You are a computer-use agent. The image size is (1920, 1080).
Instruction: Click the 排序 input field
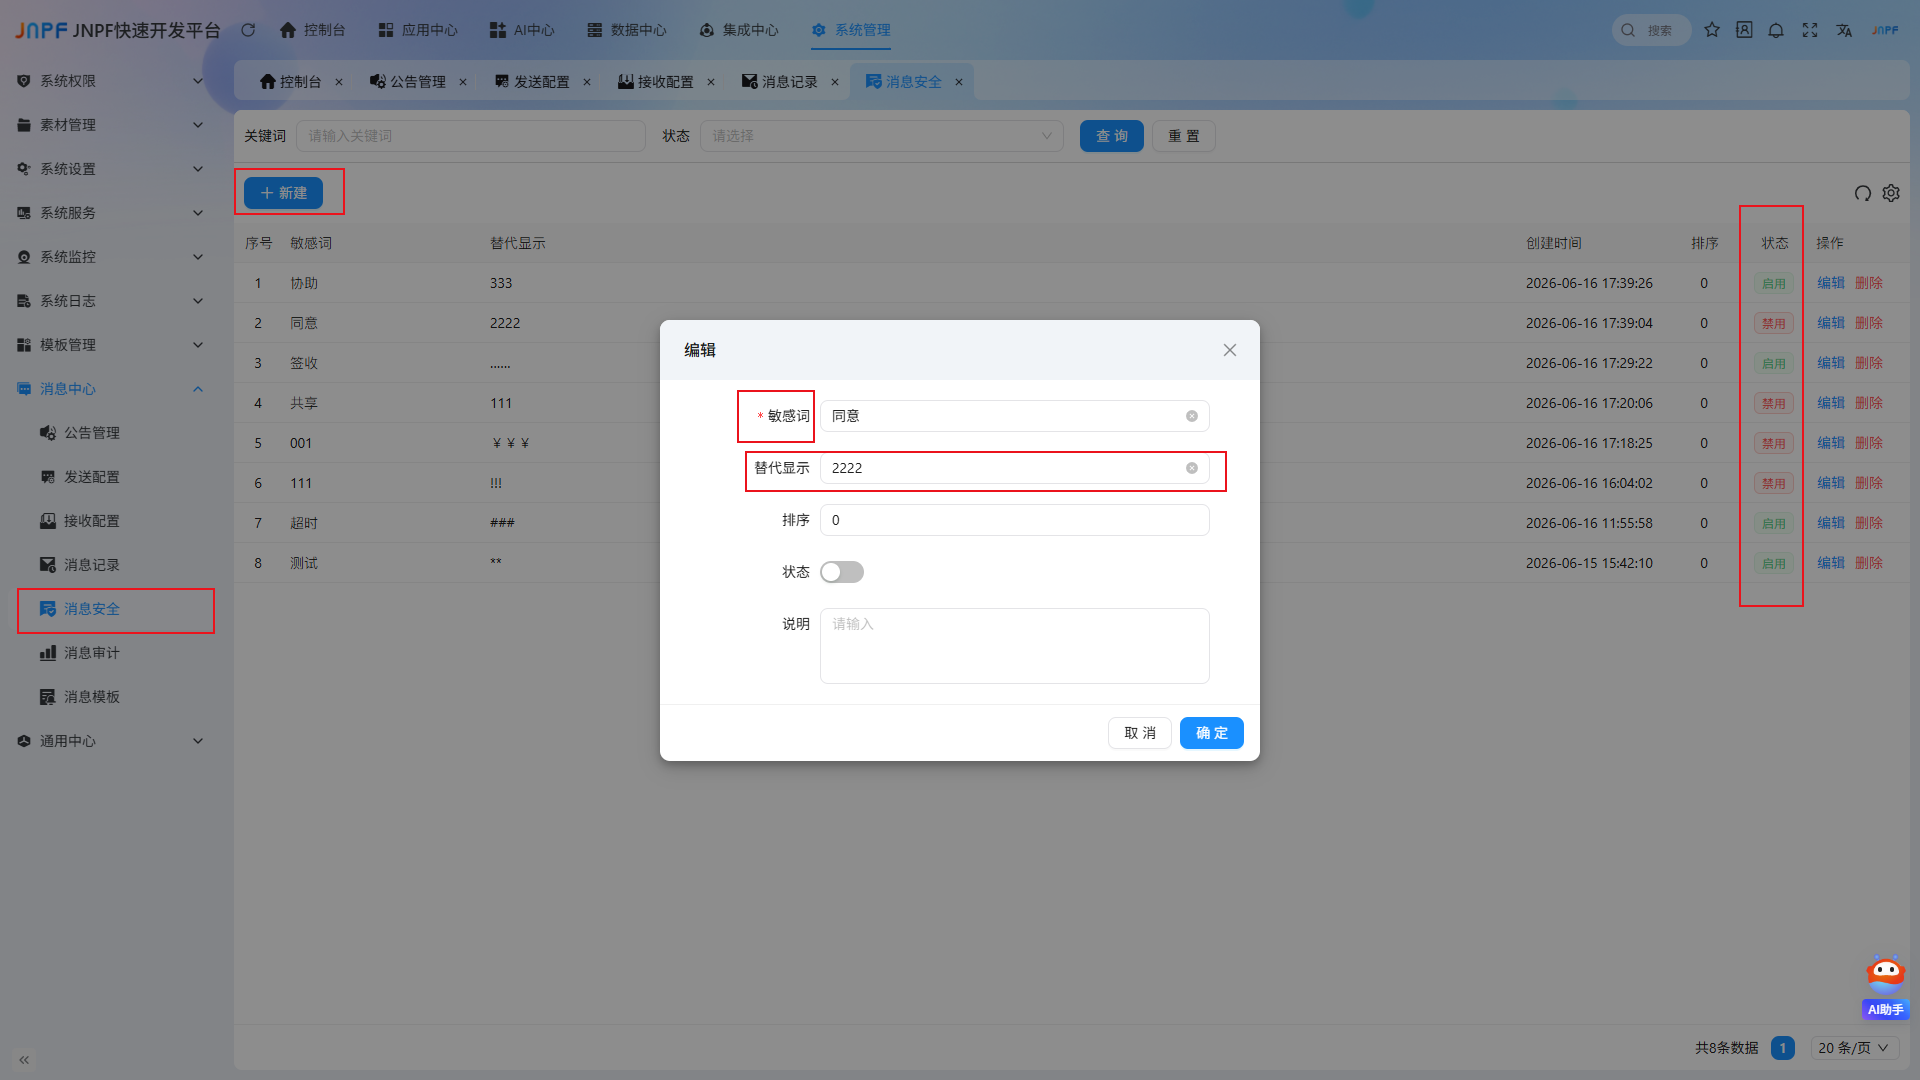pos(1015,520)
